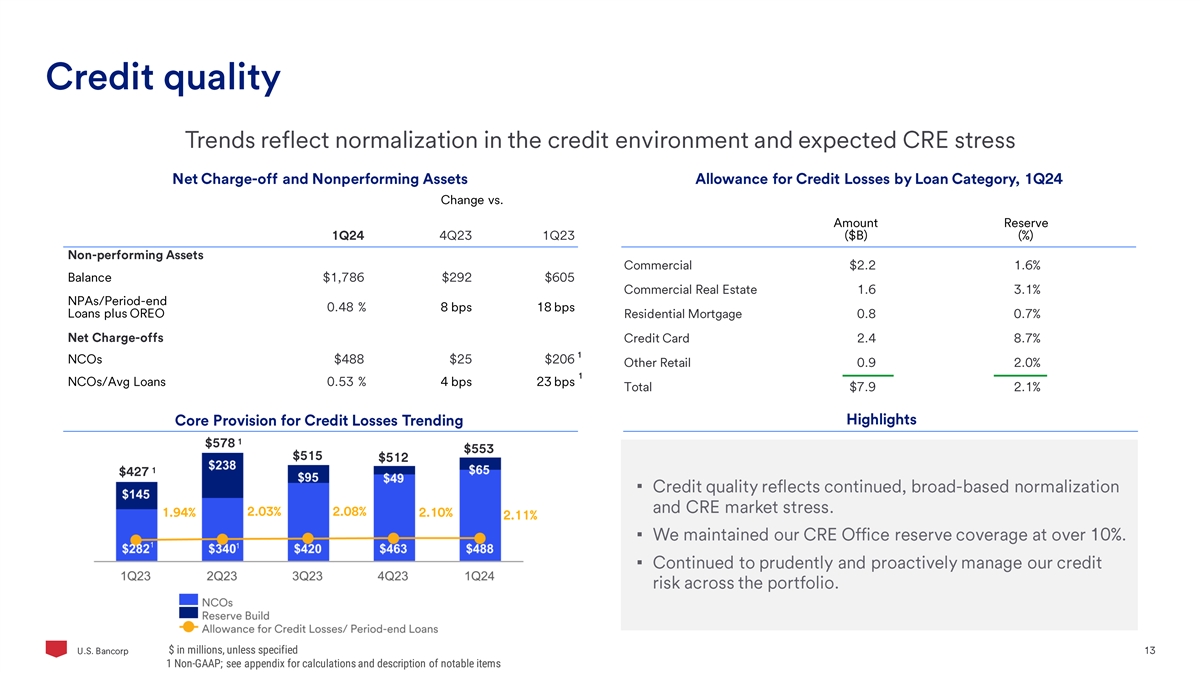Screen dimensions: 1200x675
Task: Click the Core Provision for Credit Losses Trending heading
Action: (319, 421)
